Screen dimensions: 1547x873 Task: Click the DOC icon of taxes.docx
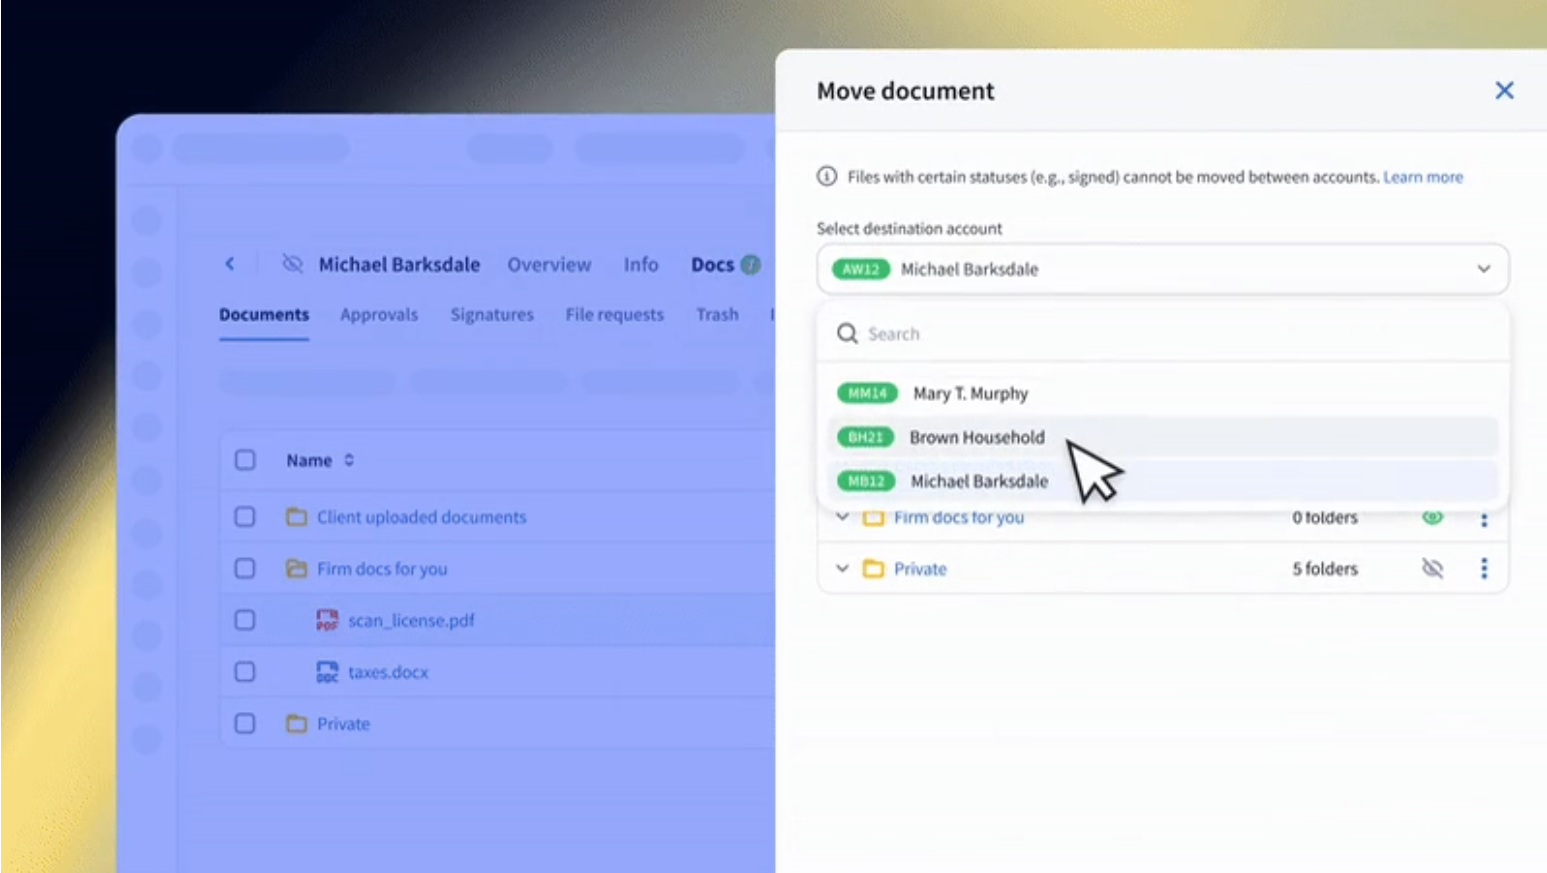(x=327, y=672)
